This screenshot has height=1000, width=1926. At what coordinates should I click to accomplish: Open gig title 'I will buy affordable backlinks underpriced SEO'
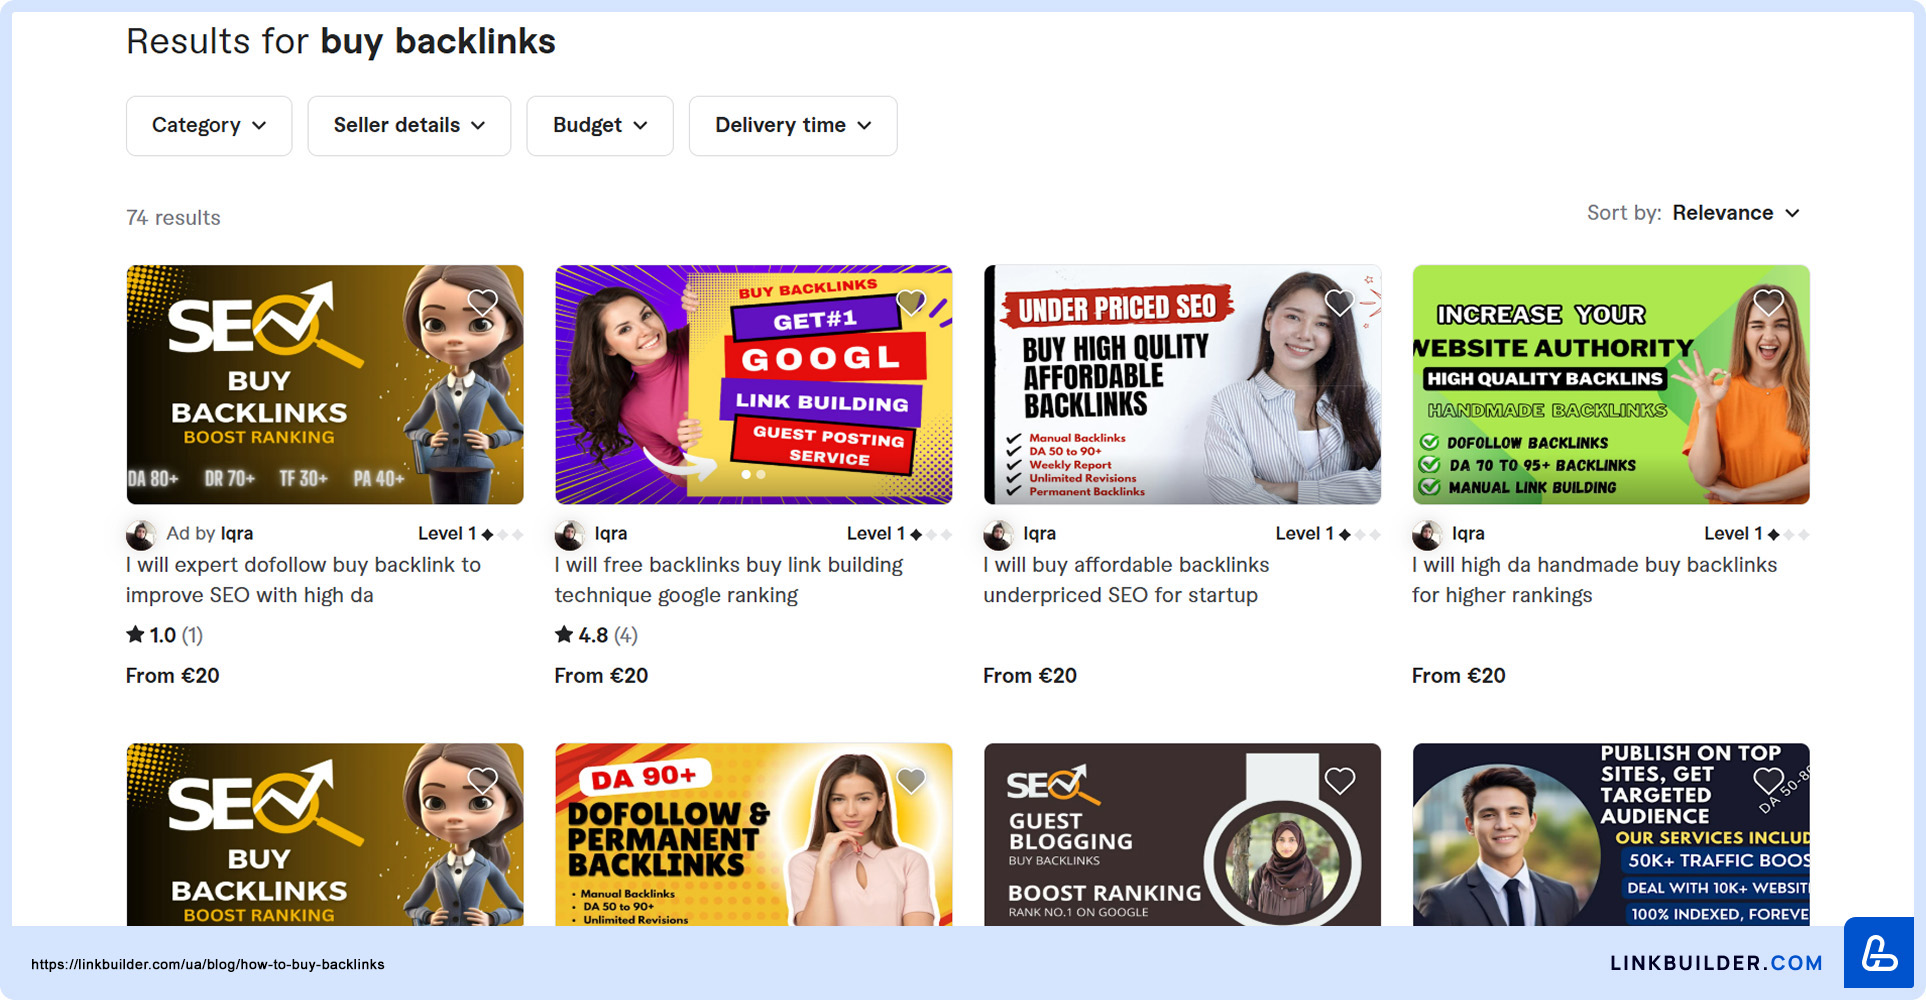click(1126, 580)
